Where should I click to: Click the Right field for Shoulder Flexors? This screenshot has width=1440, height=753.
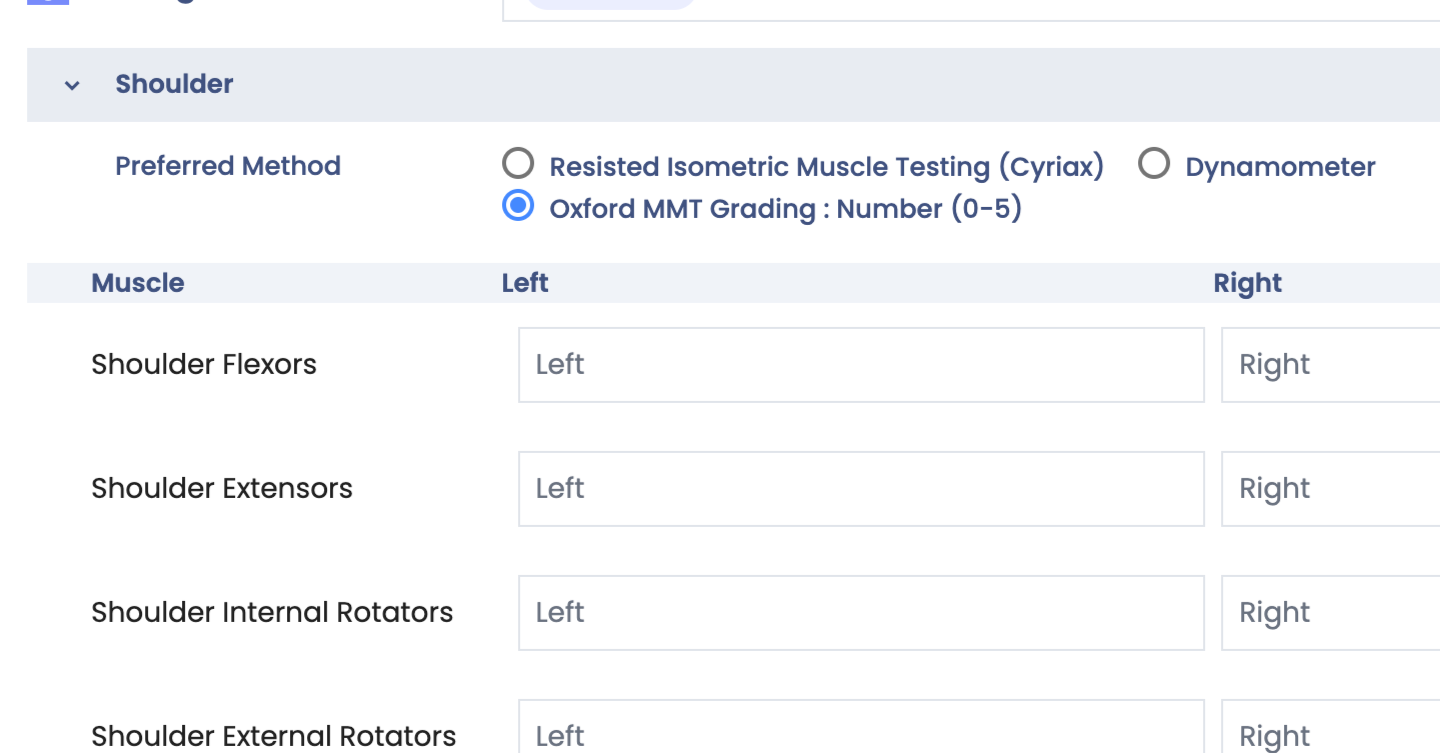click(1330, 365)
